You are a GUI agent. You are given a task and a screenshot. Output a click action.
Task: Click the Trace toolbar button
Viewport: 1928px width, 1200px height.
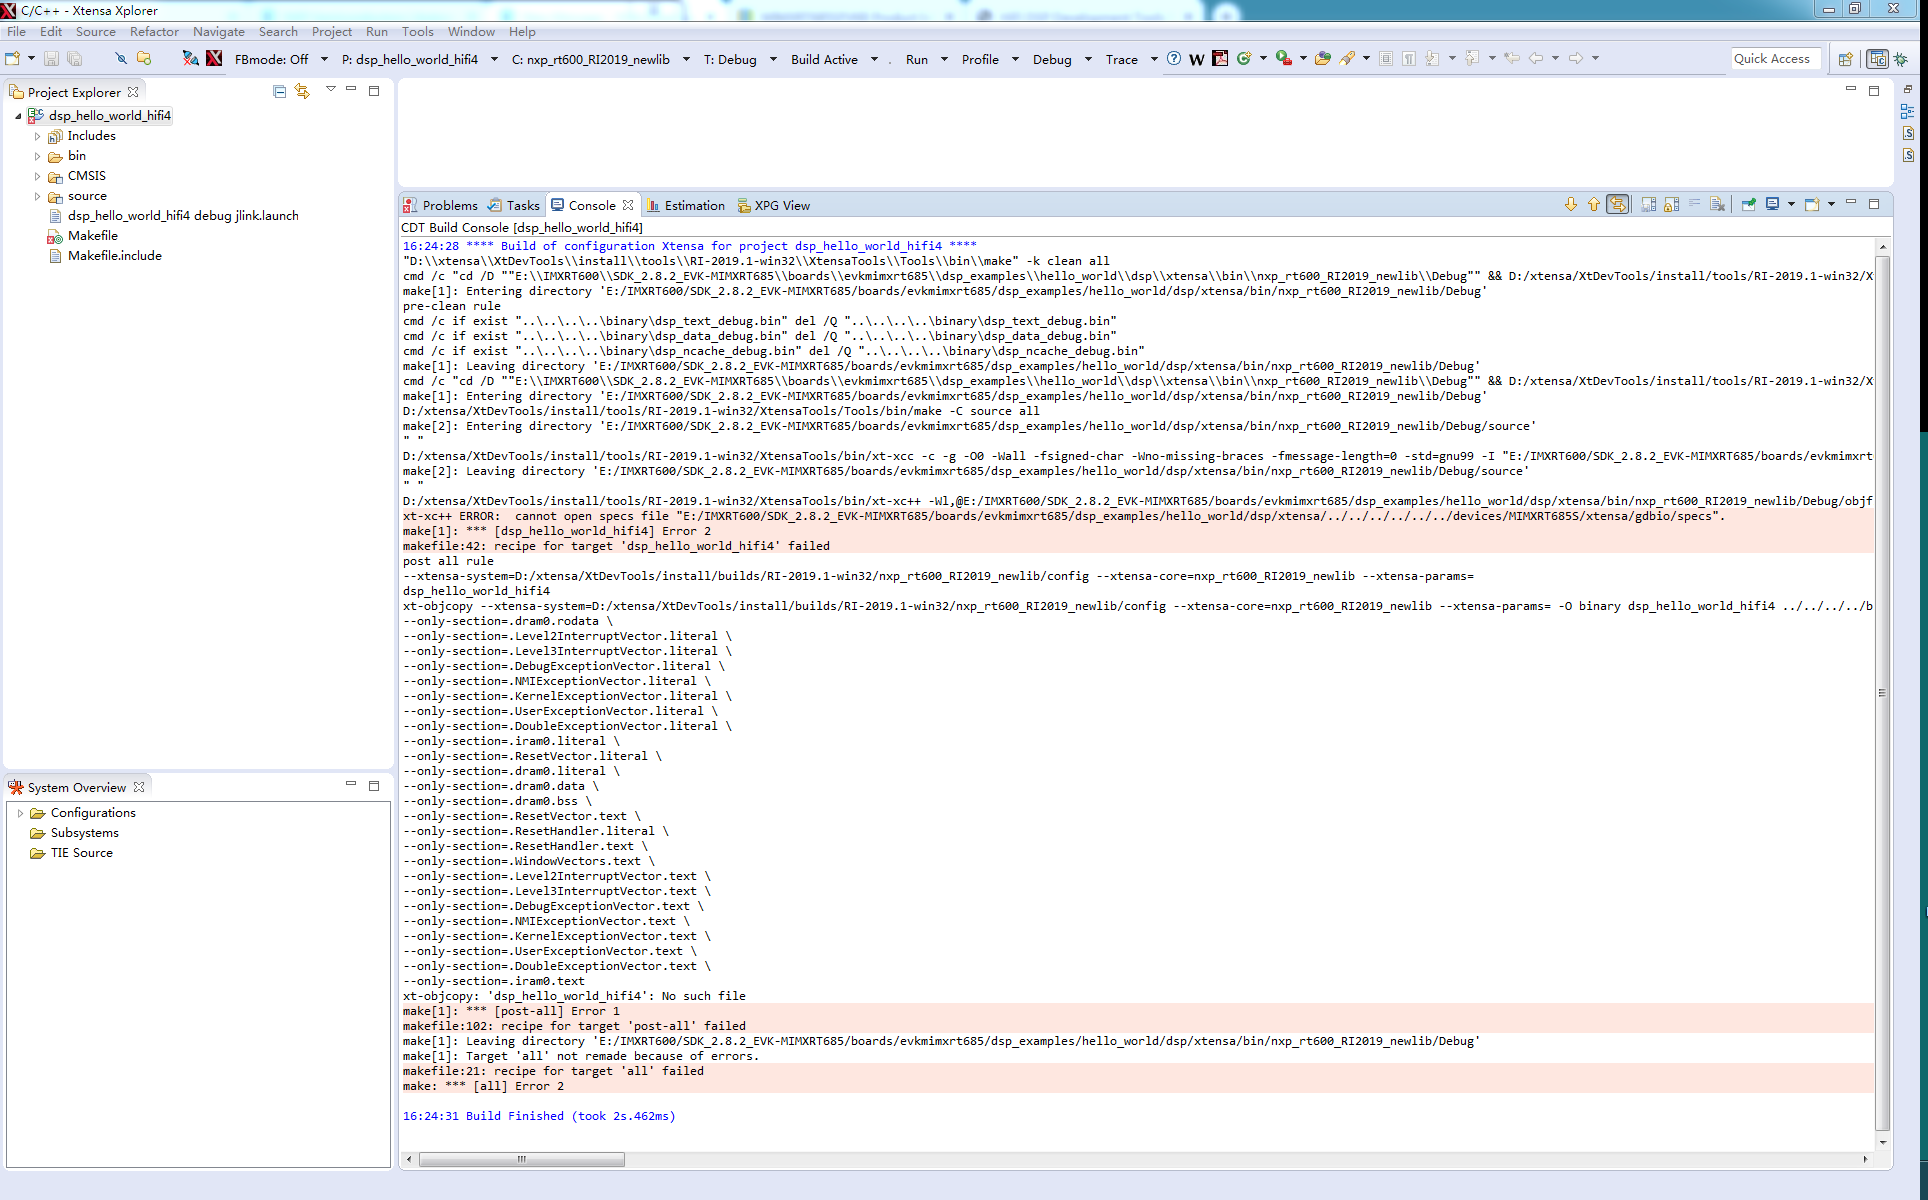coord(1121,59)
